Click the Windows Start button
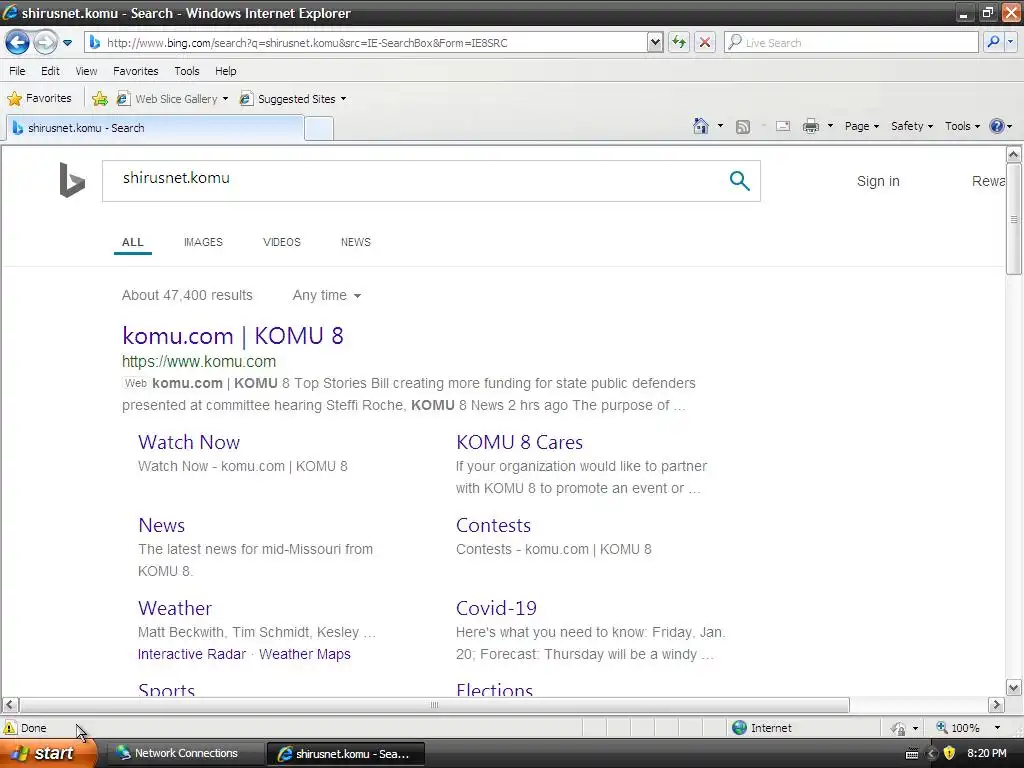The height and width of the screenshot is (768, 1024). (x=47, y=754)
